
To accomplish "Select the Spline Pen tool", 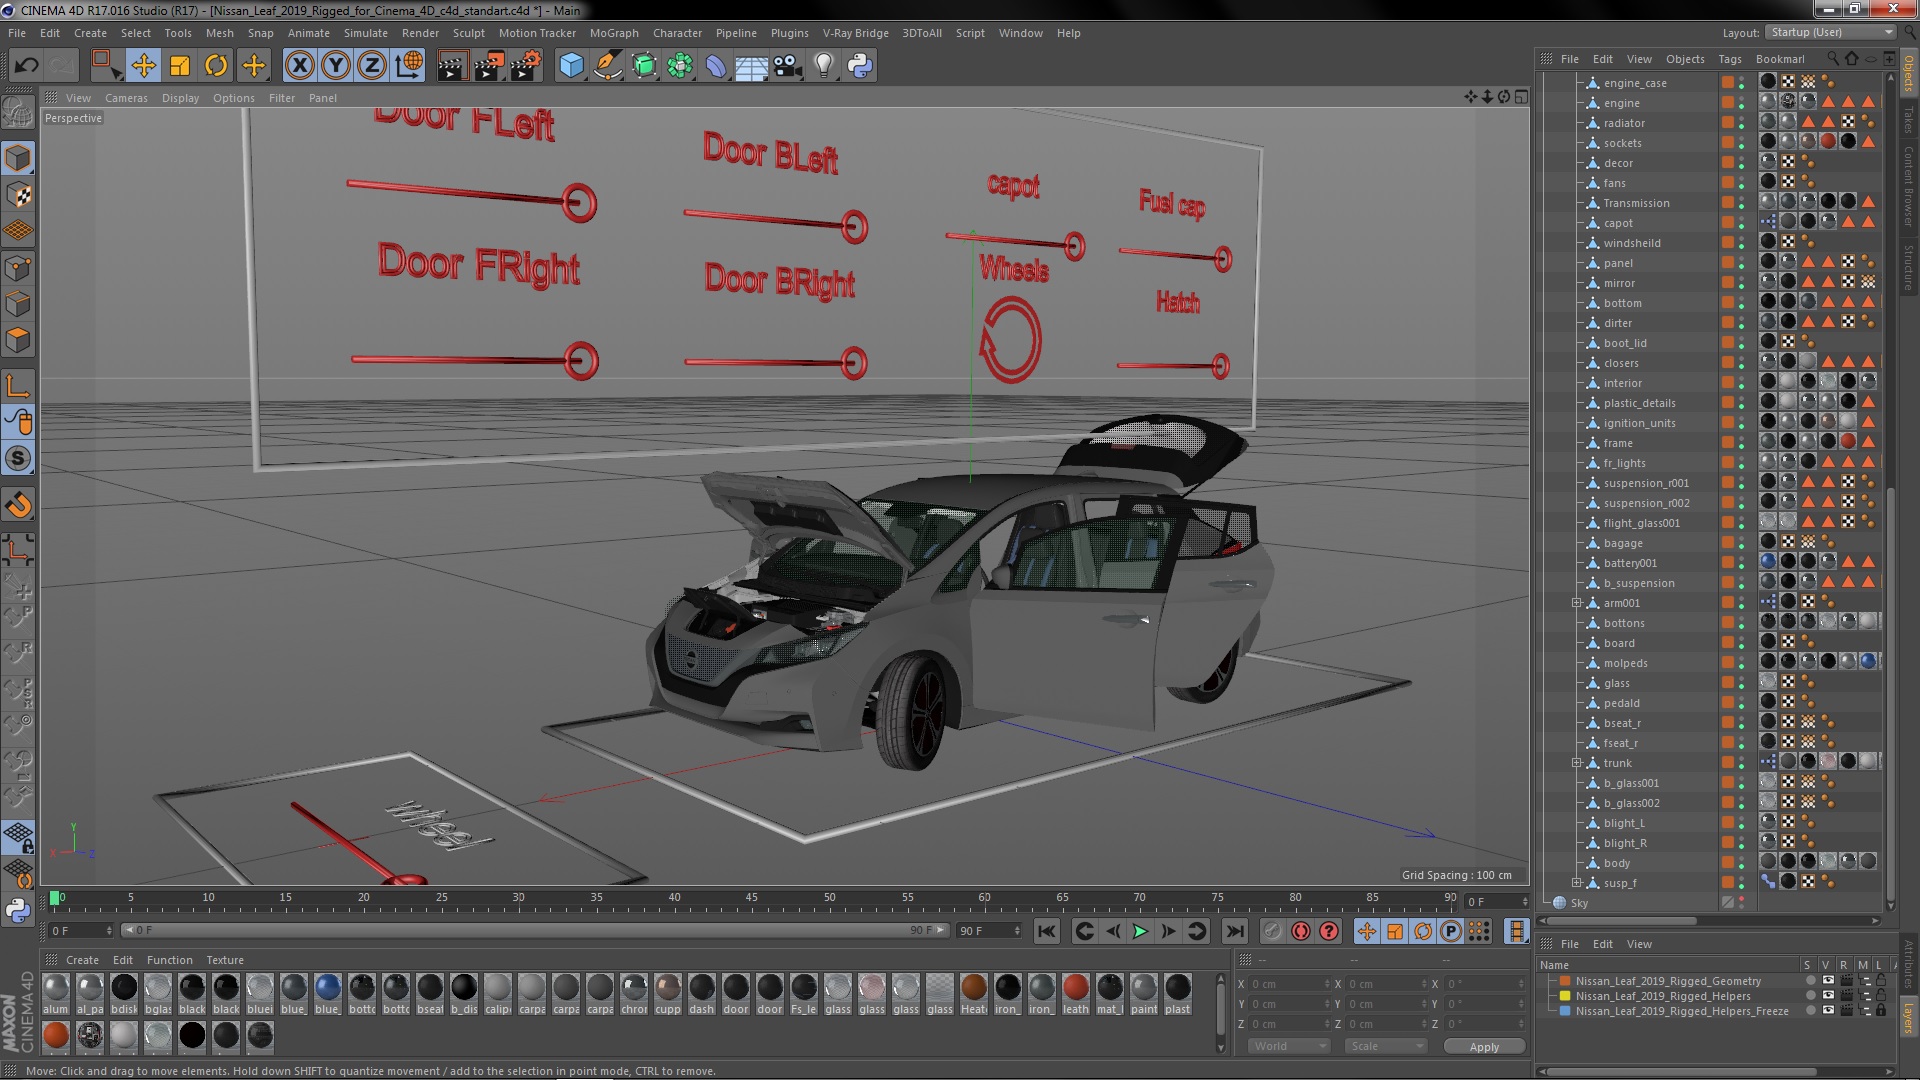I will pos(607,66).
